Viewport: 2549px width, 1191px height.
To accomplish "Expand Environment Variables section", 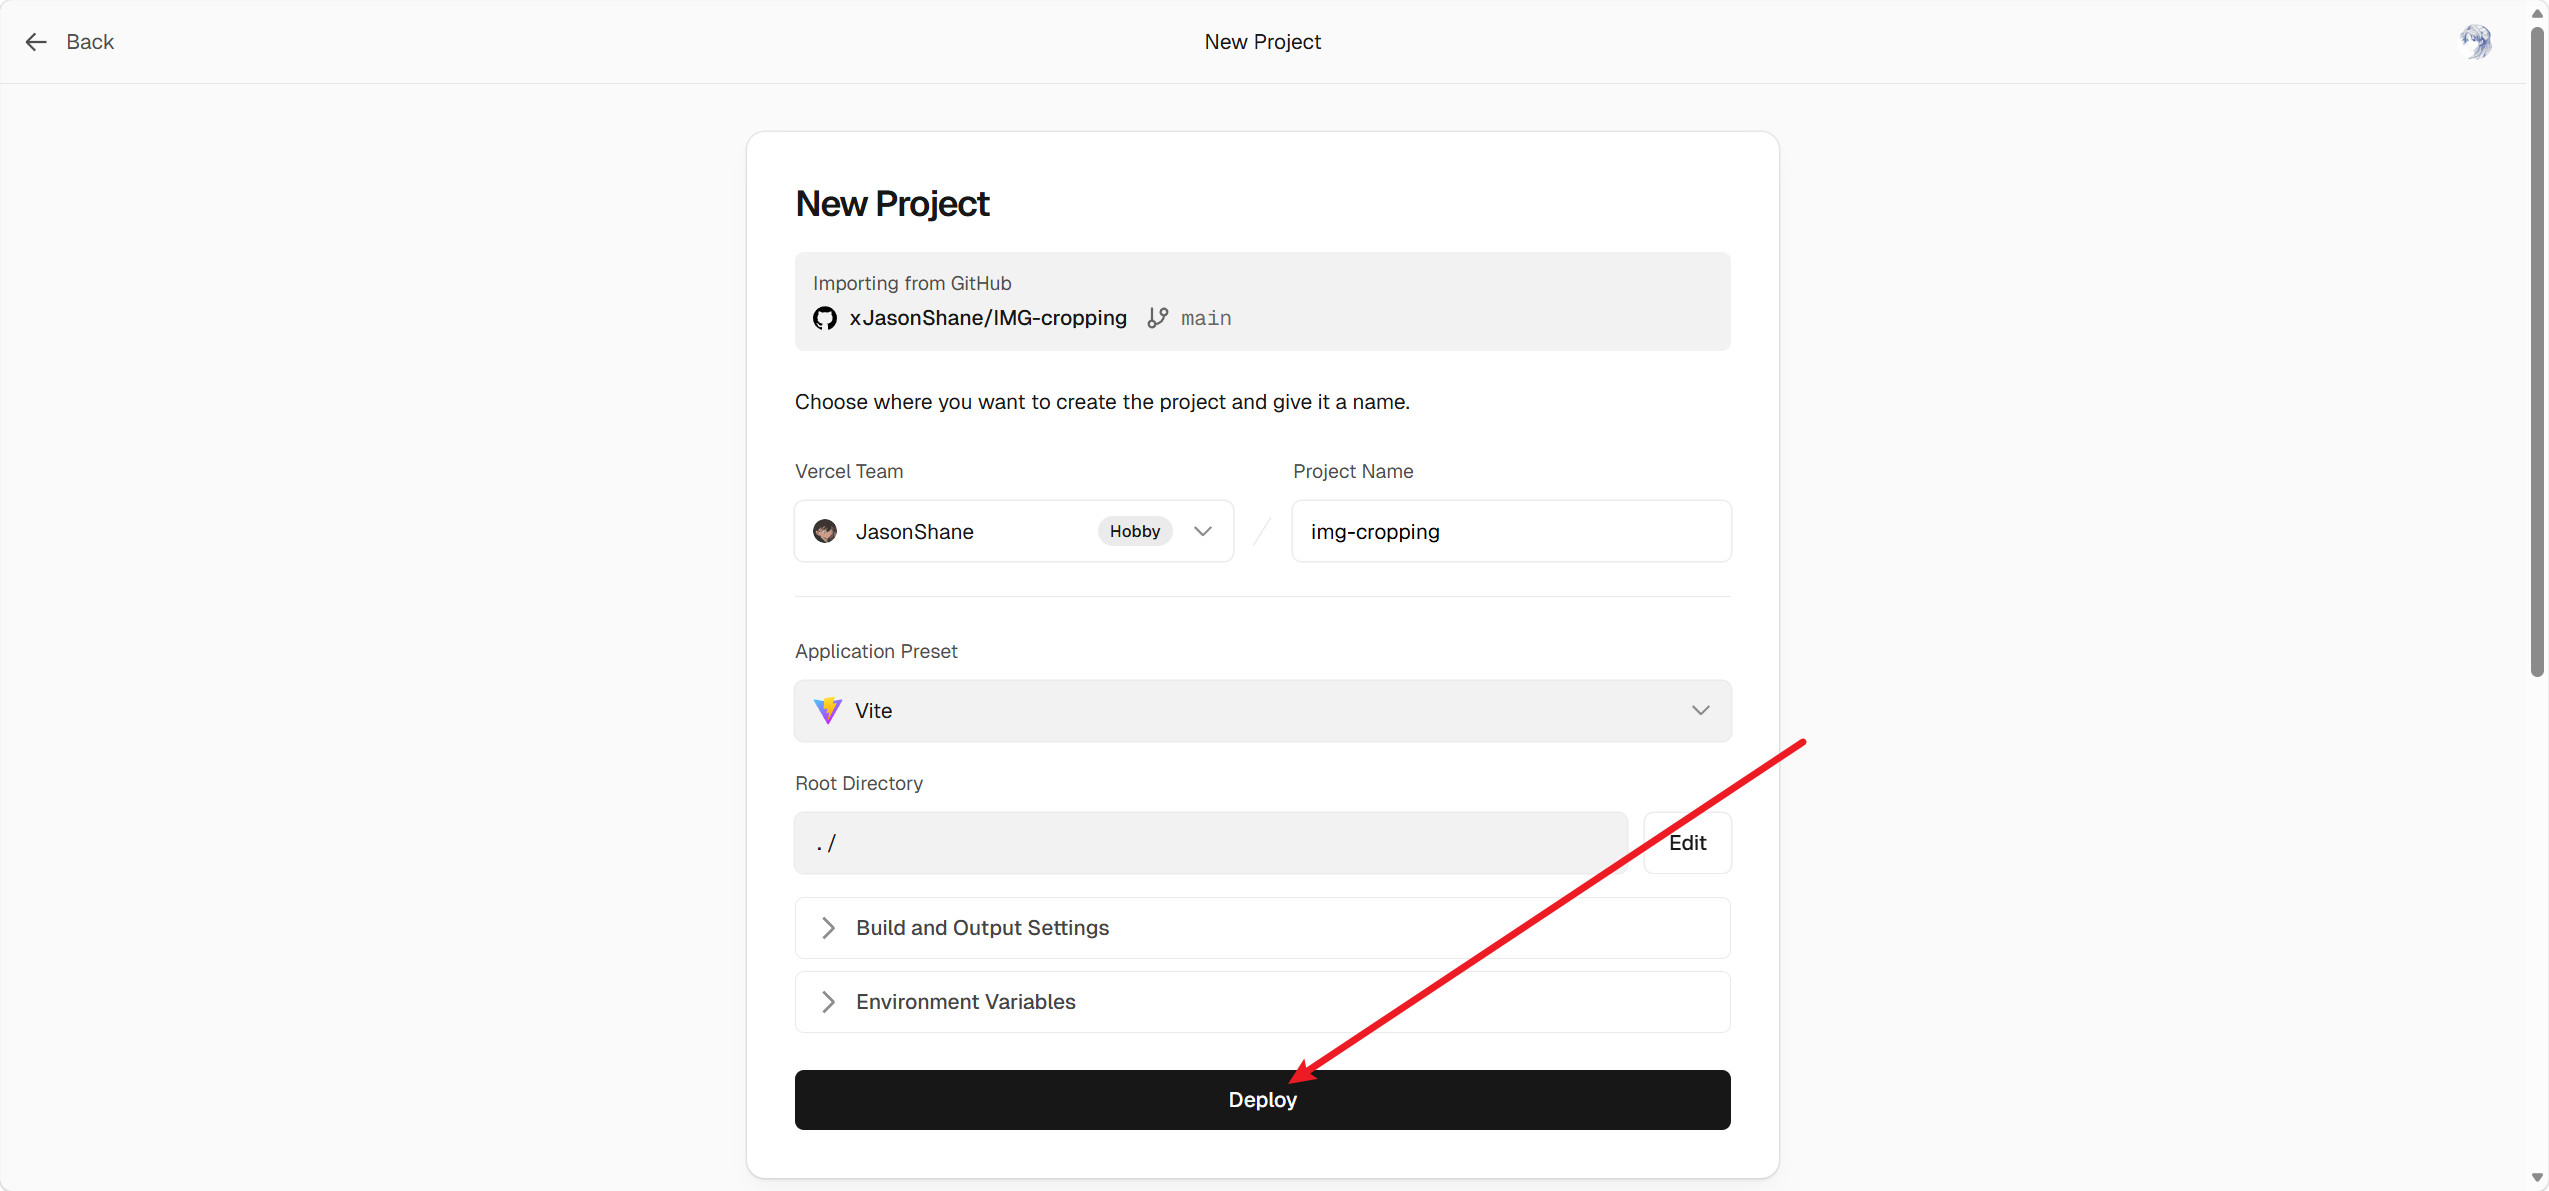I will coord(965,1002).
